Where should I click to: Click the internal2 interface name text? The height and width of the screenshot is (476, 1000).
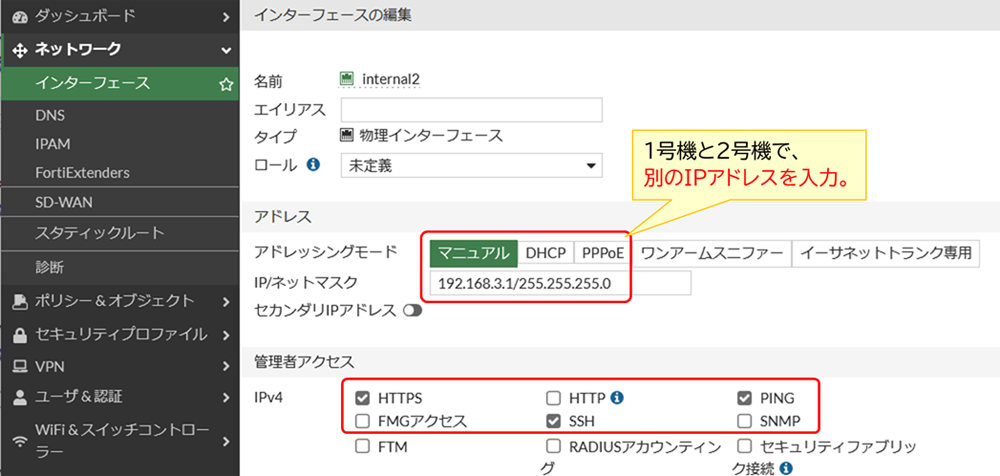coord(391,79)
